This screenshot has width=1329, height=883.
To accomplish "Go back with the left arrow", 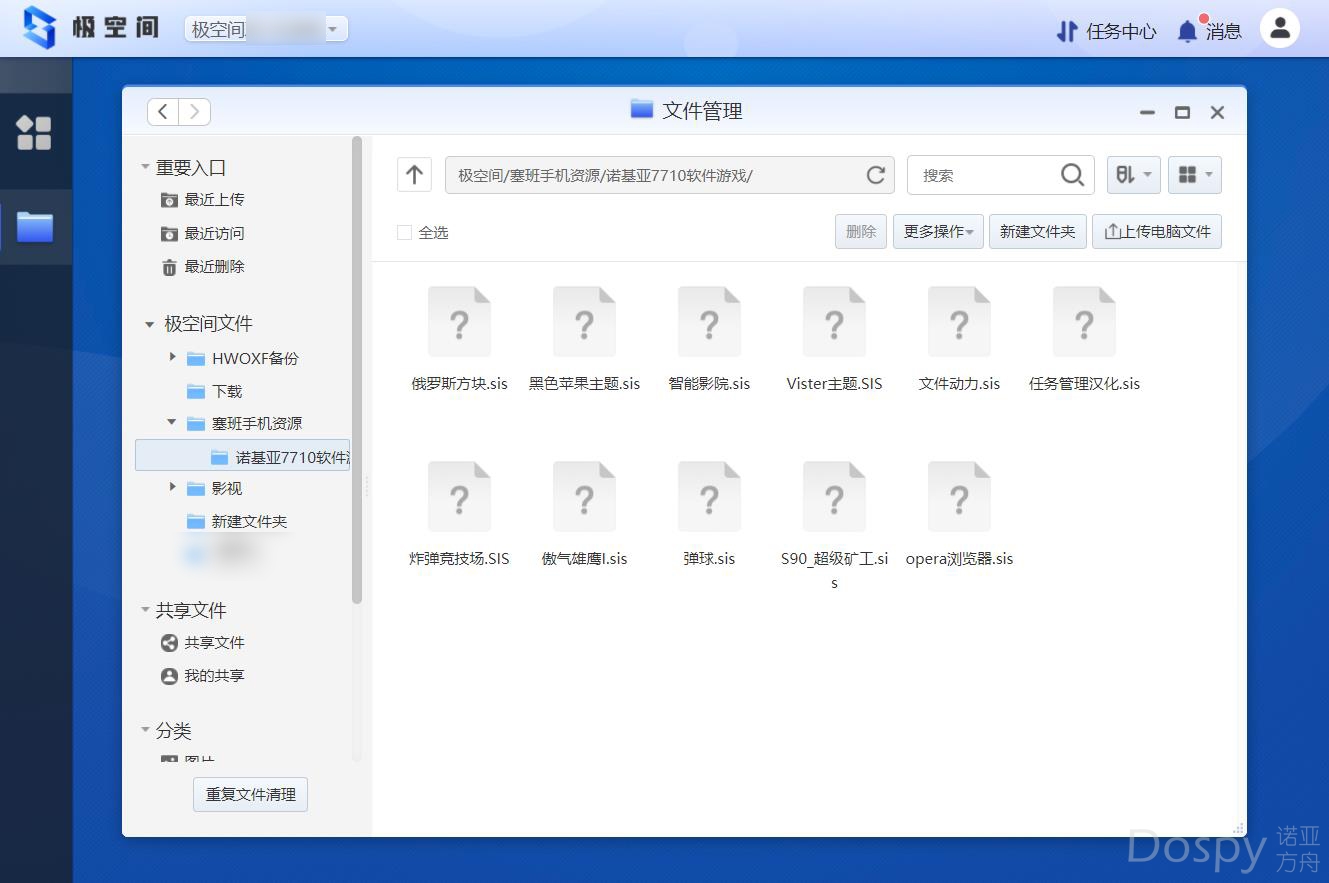I will pyautogui.click(x=163, y=112).
